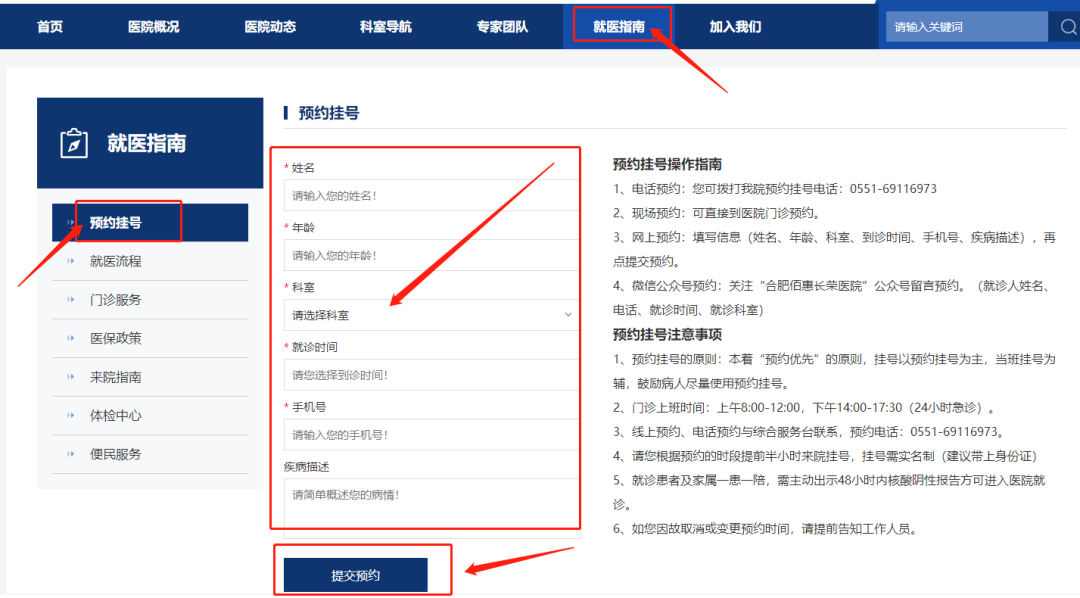The width and height of the screenshot is (1080, 598).
Task: Open 门诊服务 sidebar link
Action: click(x=116, y=300)
